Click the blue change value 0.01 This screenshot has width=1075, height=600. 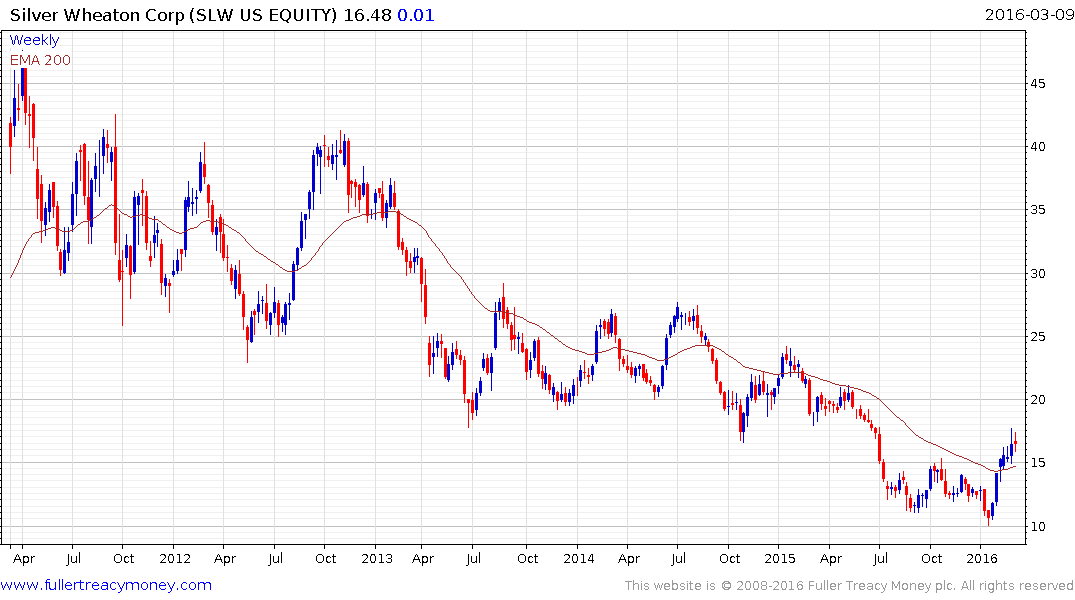pos(416,15)
